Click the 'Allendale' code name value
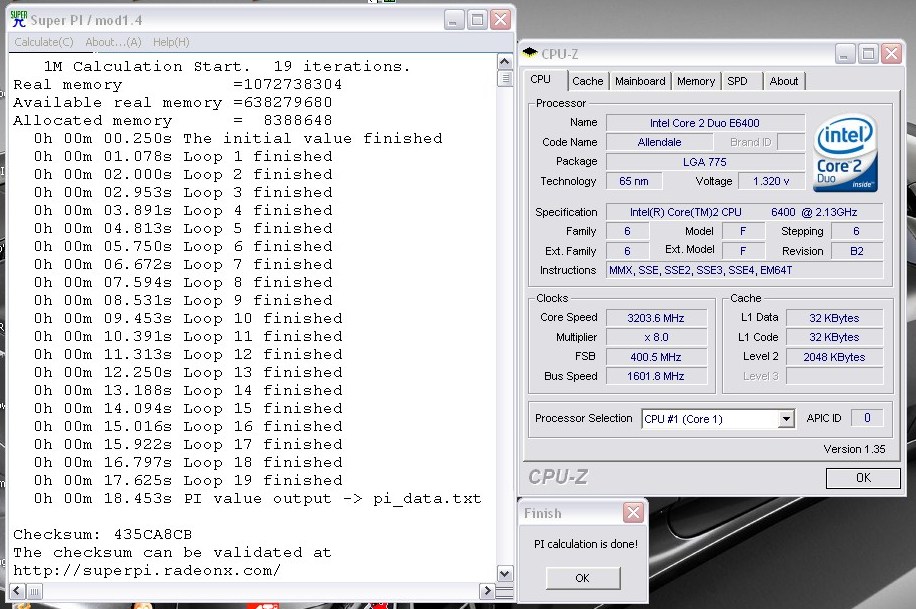The width and height of the screenshot is (916, 609). 660,142
